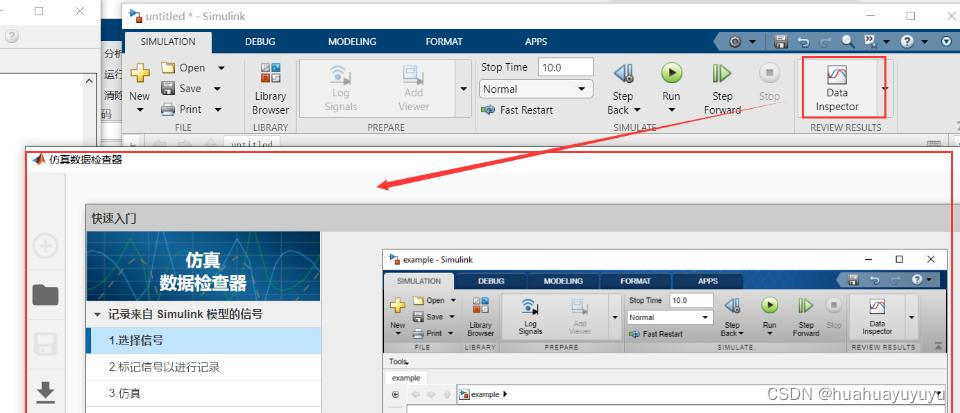This screenshot has height=413, width=960.
Task: Click the gear settings icon in untitled window's top bar
Action: click(x=735, y=42)
